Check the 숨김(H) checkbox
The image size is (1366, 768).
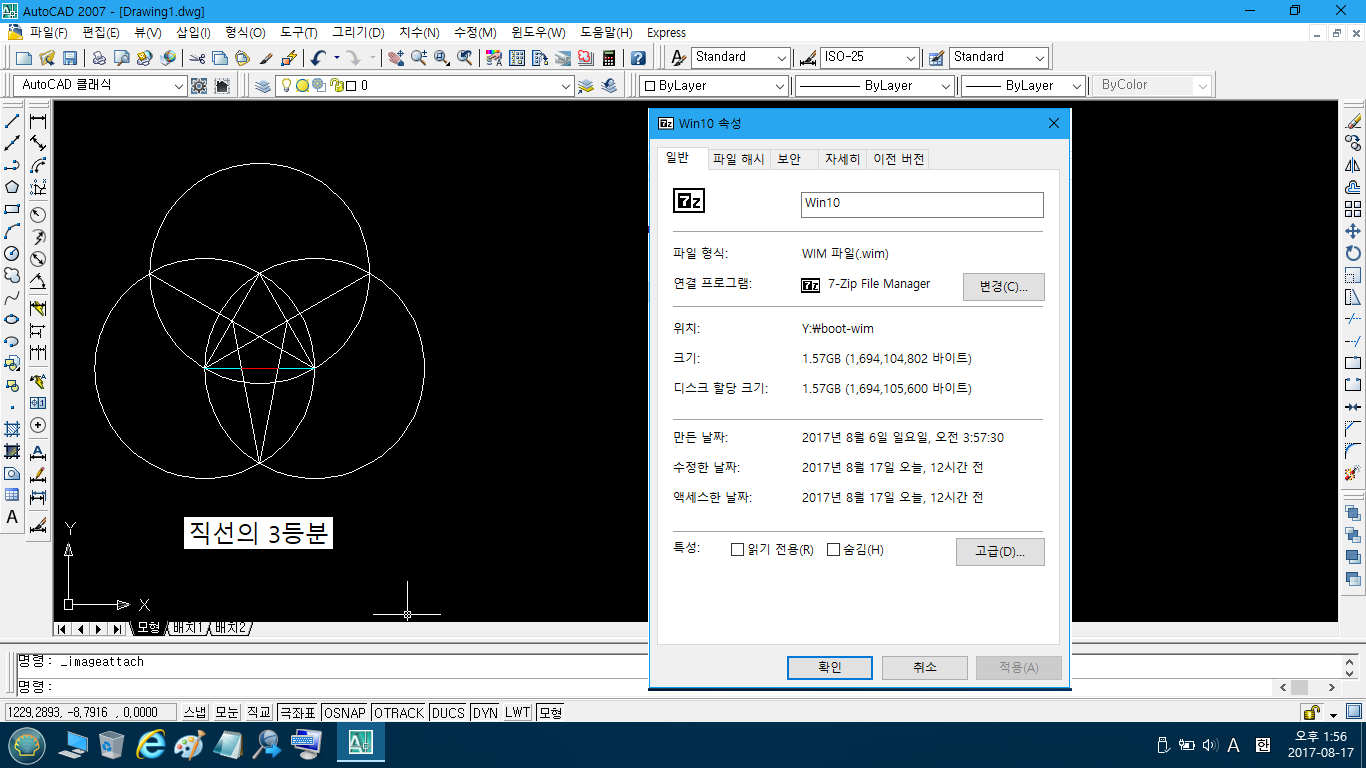pos(833,550)
